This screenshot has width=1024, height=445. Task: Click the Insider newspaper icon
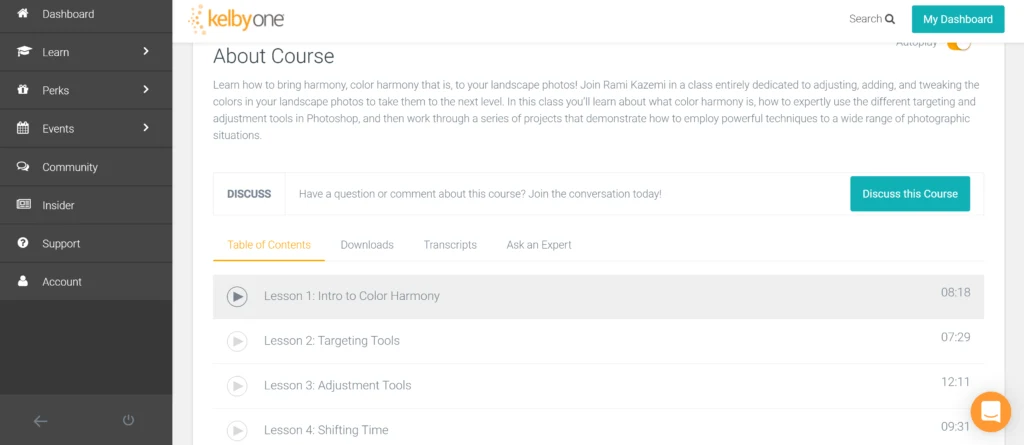tap(24, 205)
